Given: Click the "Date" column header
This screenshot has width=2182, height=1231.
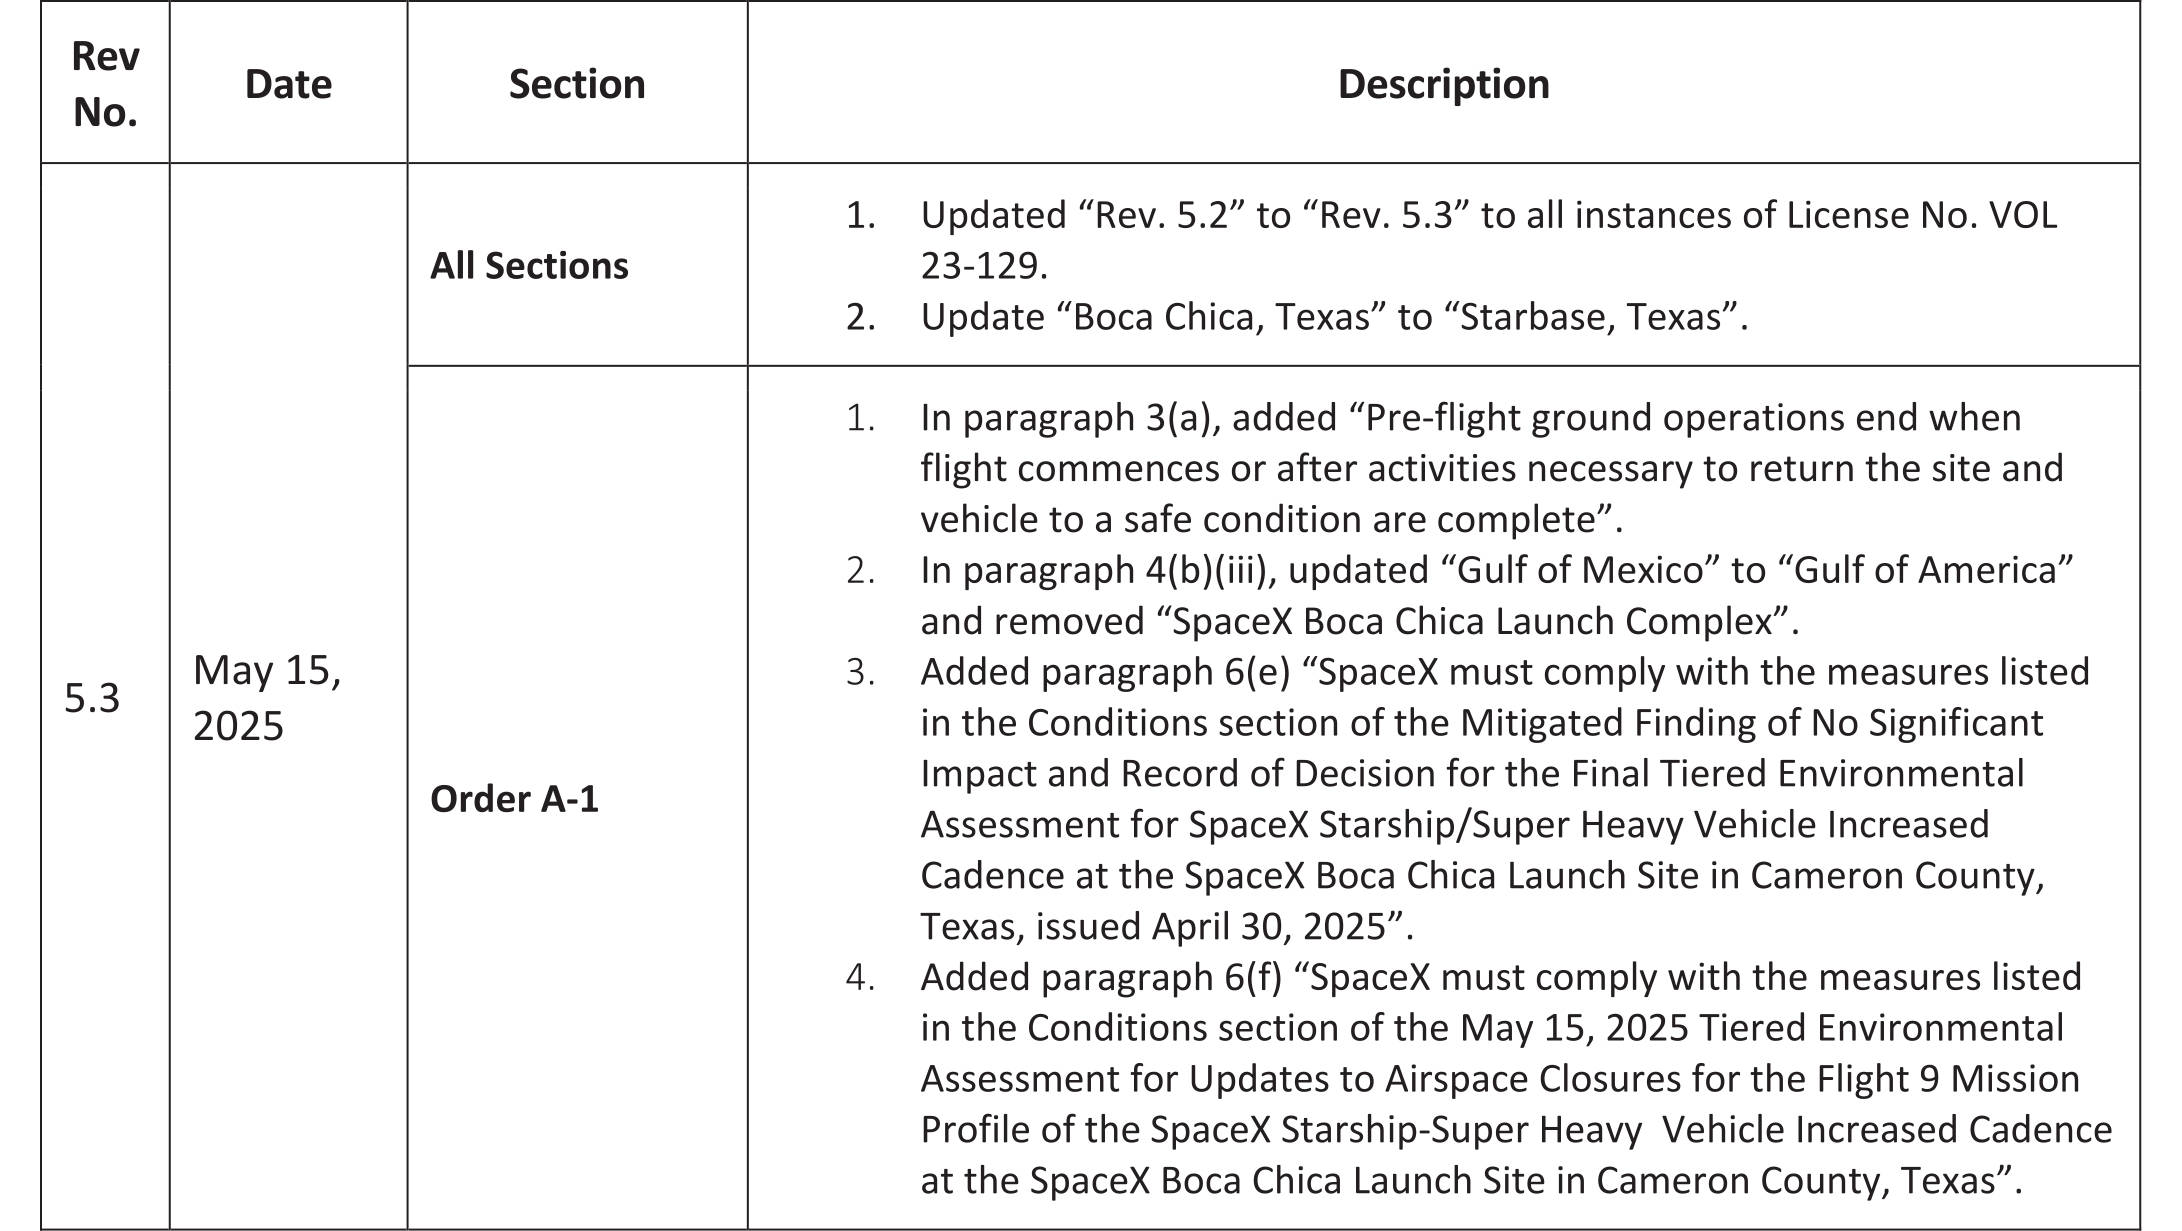Looking at the screenshot, I should coord(288,84).
